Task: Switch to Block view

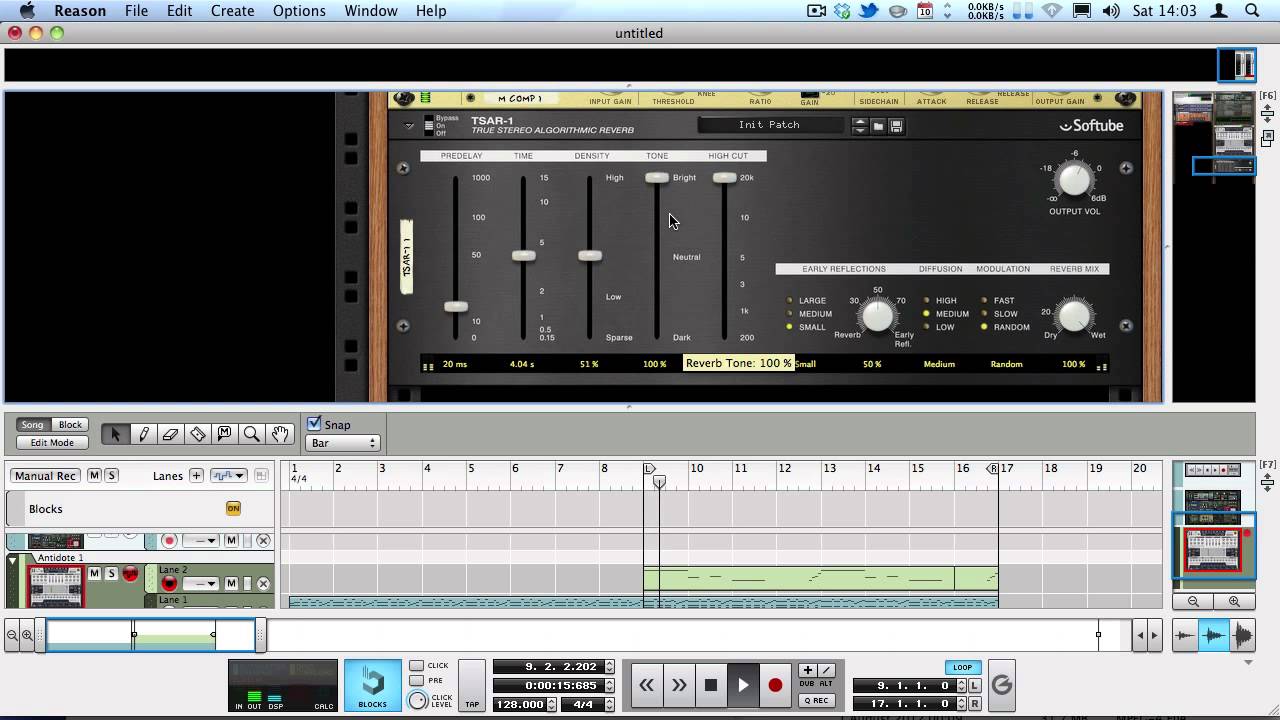Action: [70, 425]
